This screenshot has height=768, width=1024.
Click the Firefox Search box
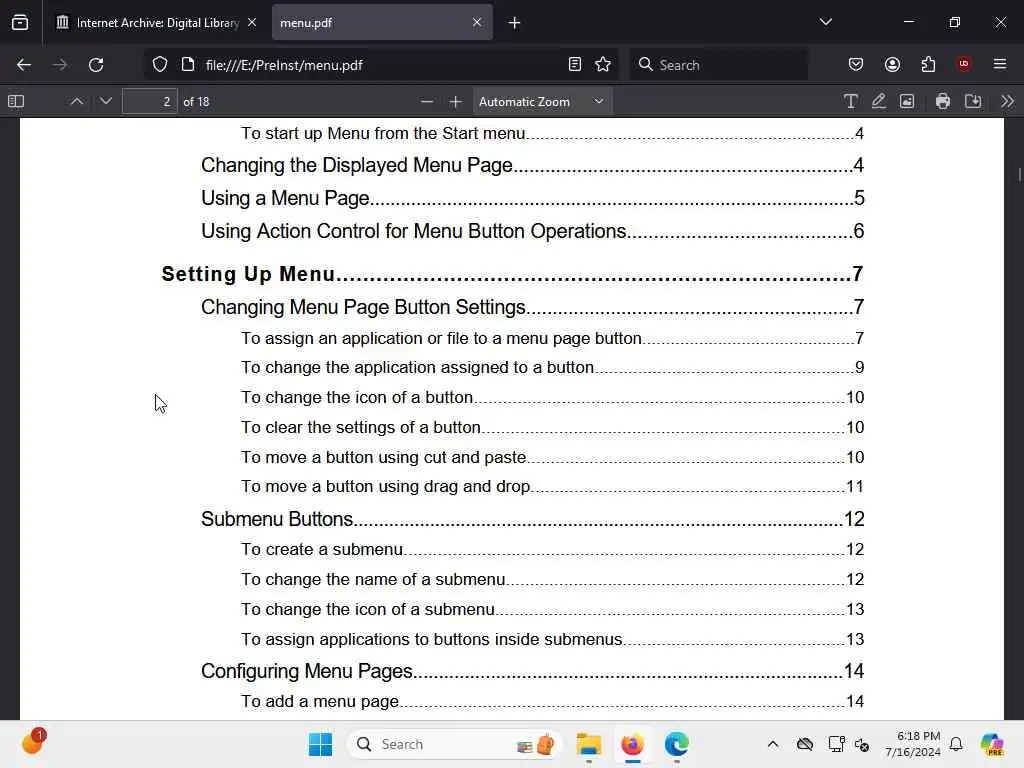718,65
